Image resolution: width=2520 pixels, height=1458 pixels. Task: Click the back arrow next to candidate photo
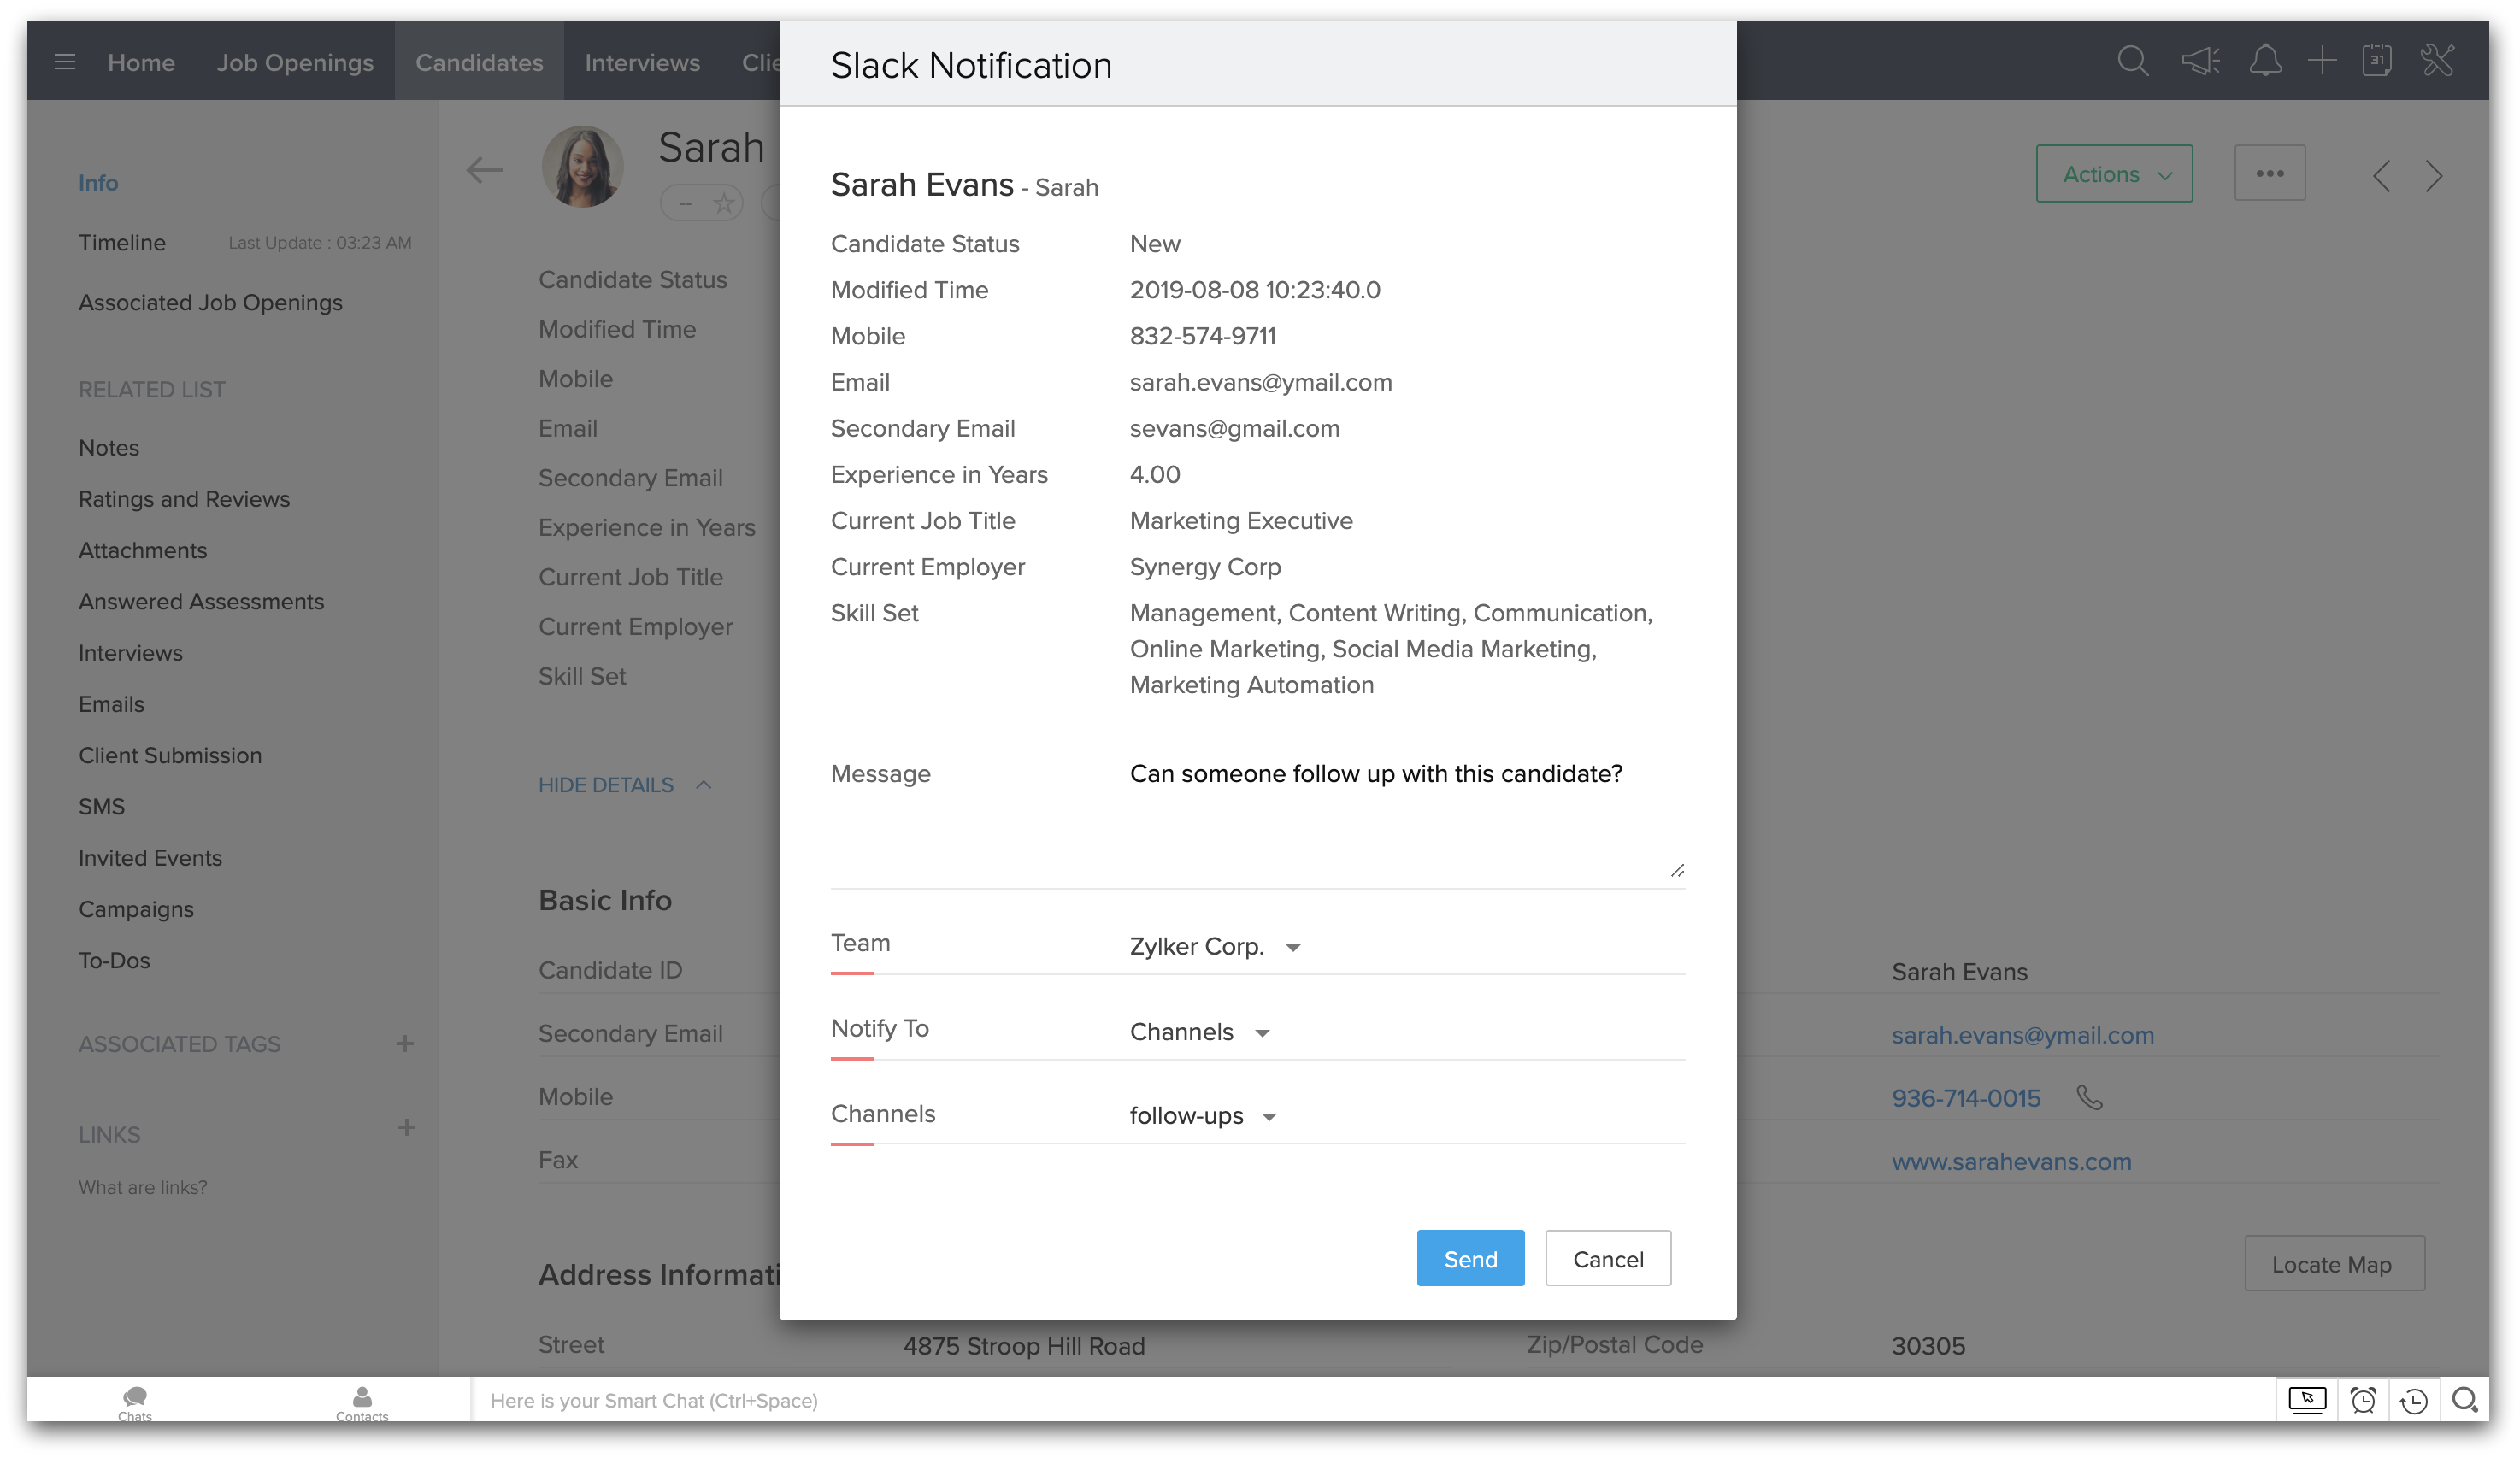(x=484, y=170)
